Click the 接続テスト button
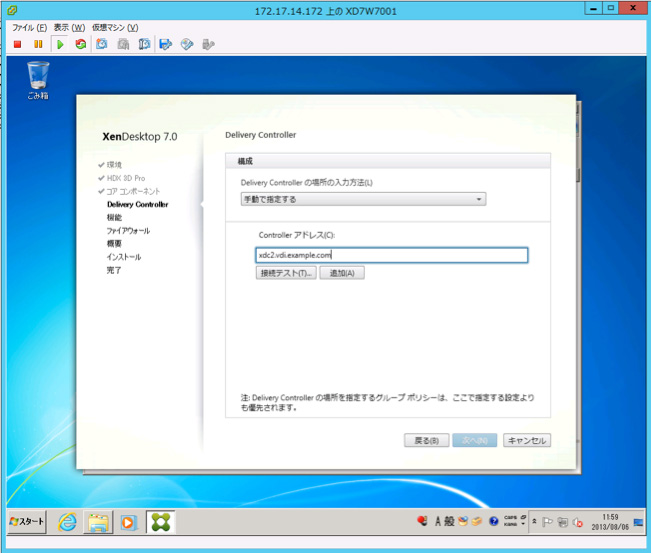652x554 pixels. point(286,273)
